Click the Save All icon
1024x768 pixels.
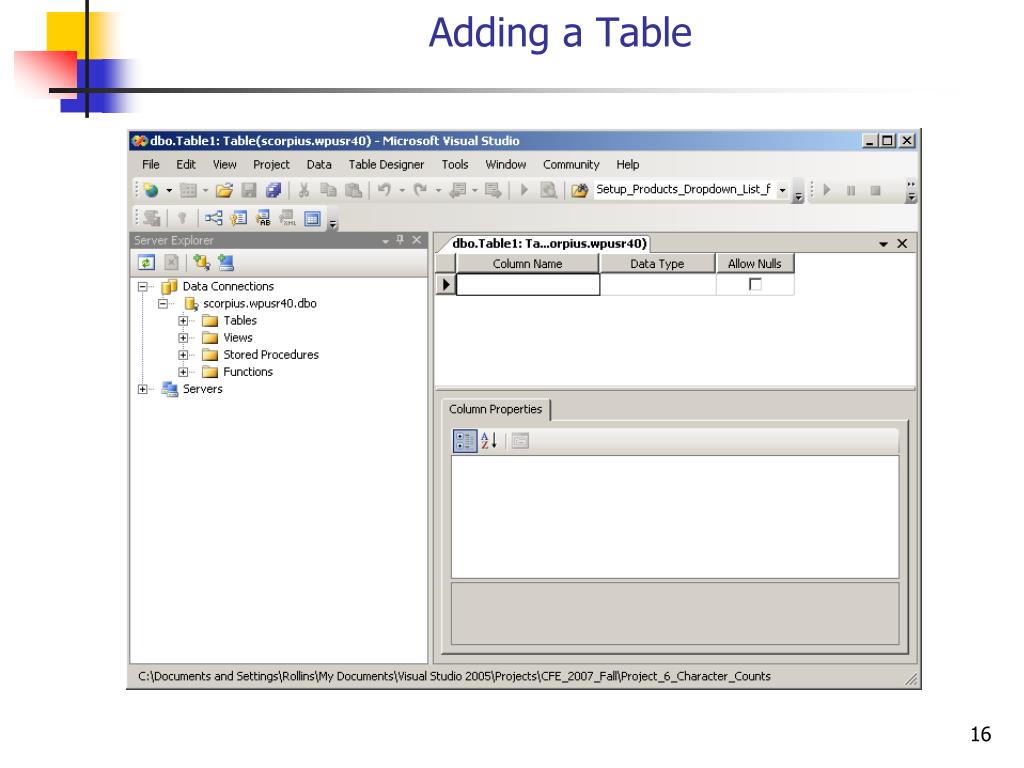click(273, 190)
